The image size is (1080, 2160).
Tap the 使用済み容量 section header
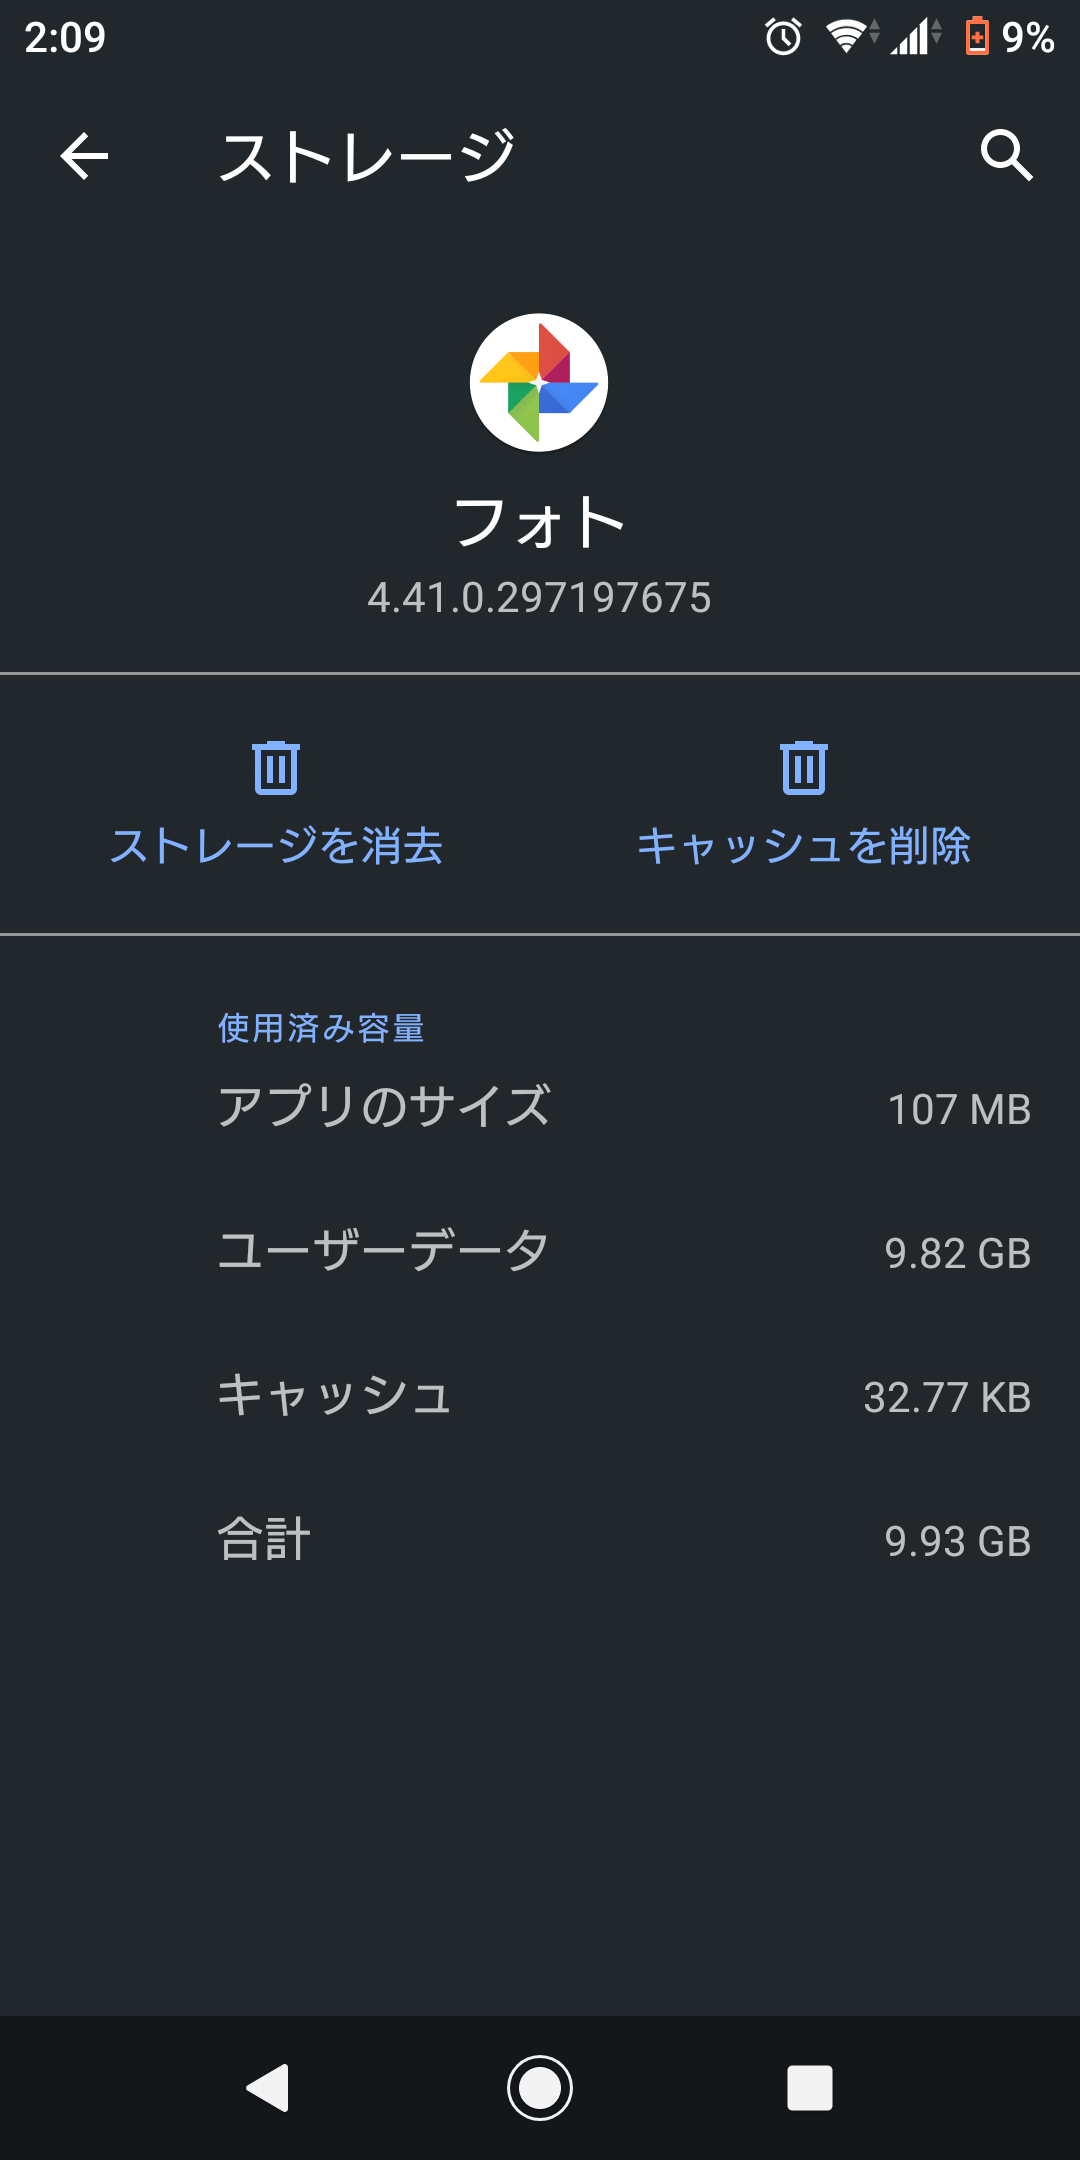pyautogui.click(x=321, y=1028)
